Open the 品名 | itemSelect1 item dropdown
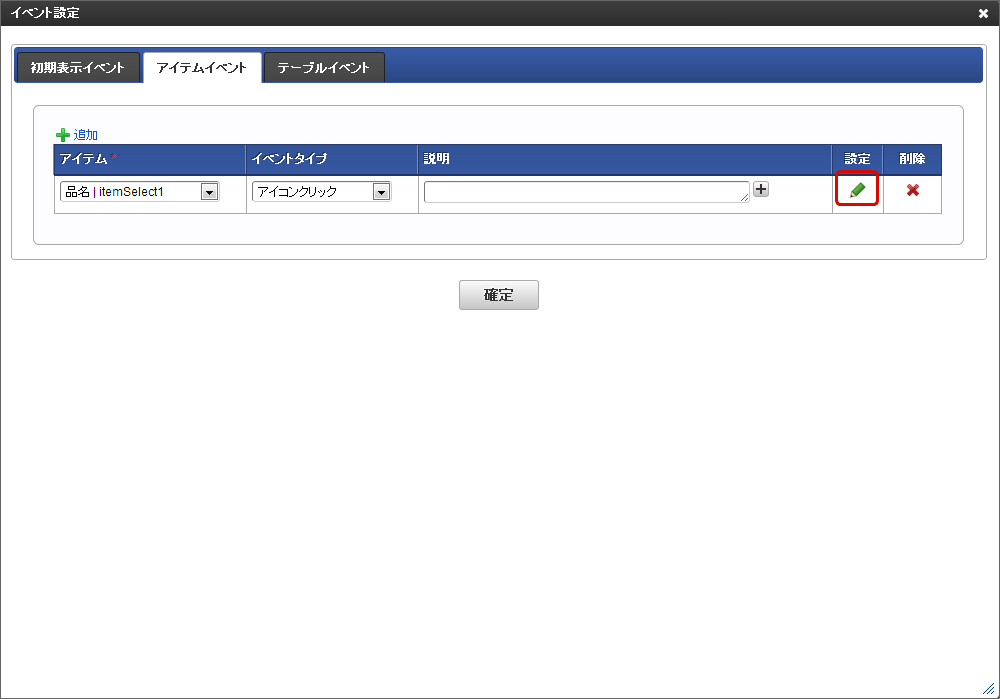Viewport: 1000px width, 699px height. 140,191
